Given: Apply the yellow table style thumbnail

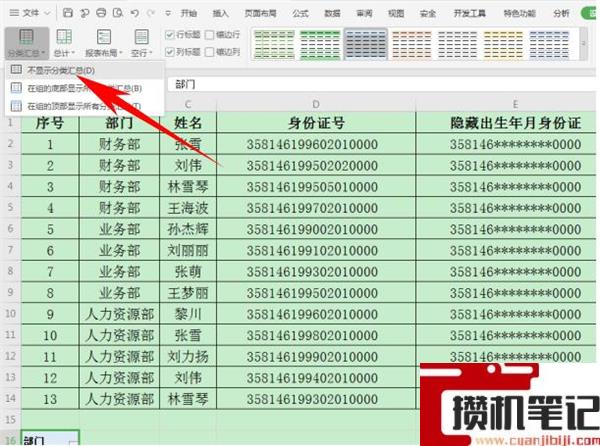Looking at the screenshot, I should pos(503,45).
